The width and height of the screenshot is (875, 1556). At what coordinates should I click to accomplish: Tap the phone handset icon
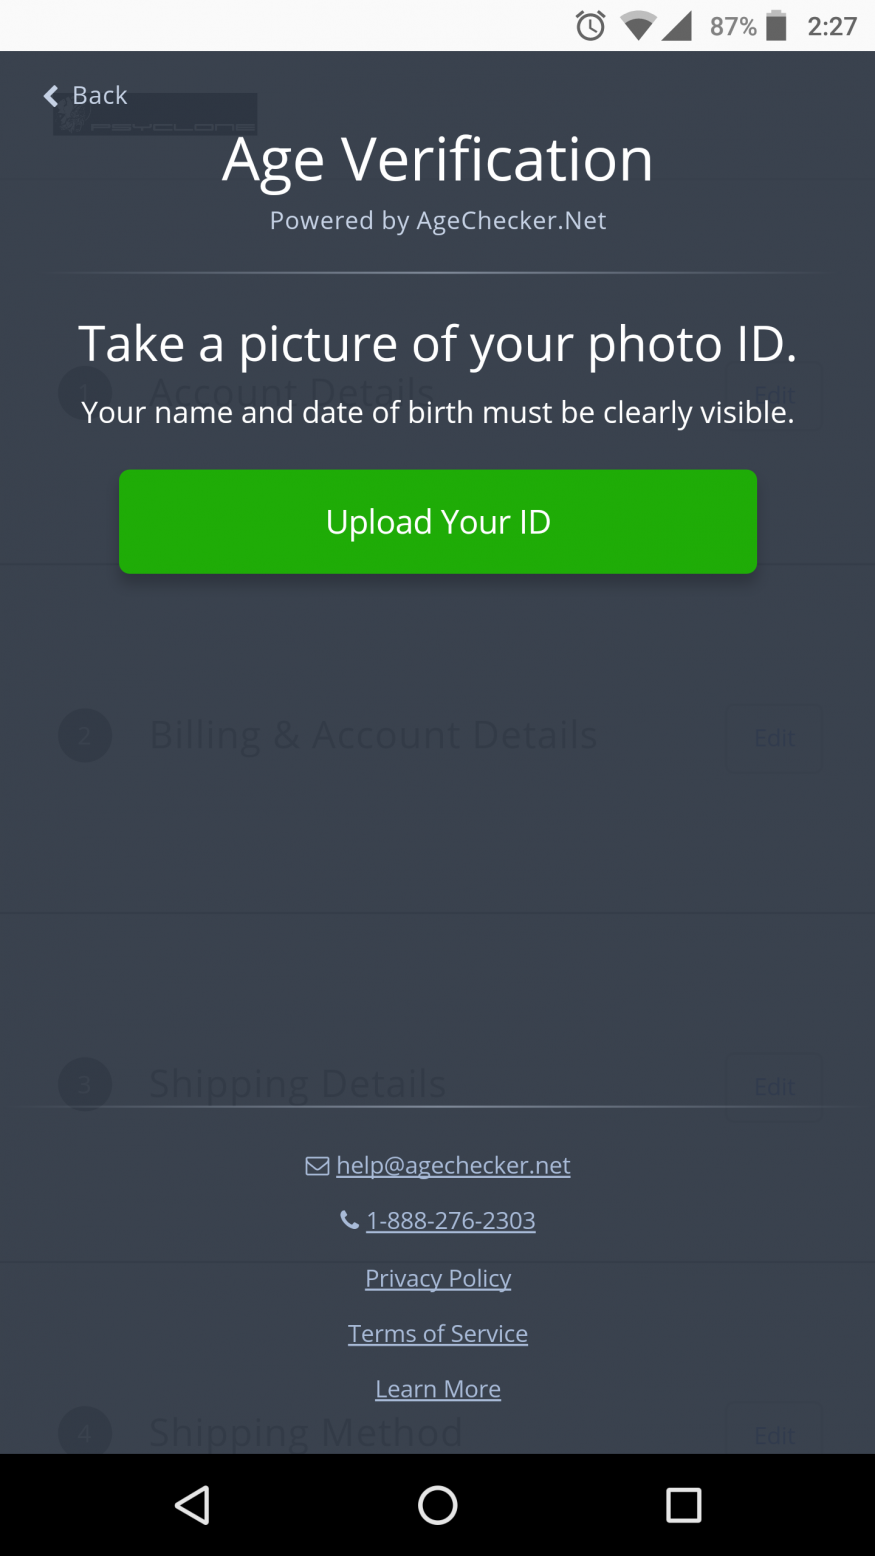click(349, 1220)
